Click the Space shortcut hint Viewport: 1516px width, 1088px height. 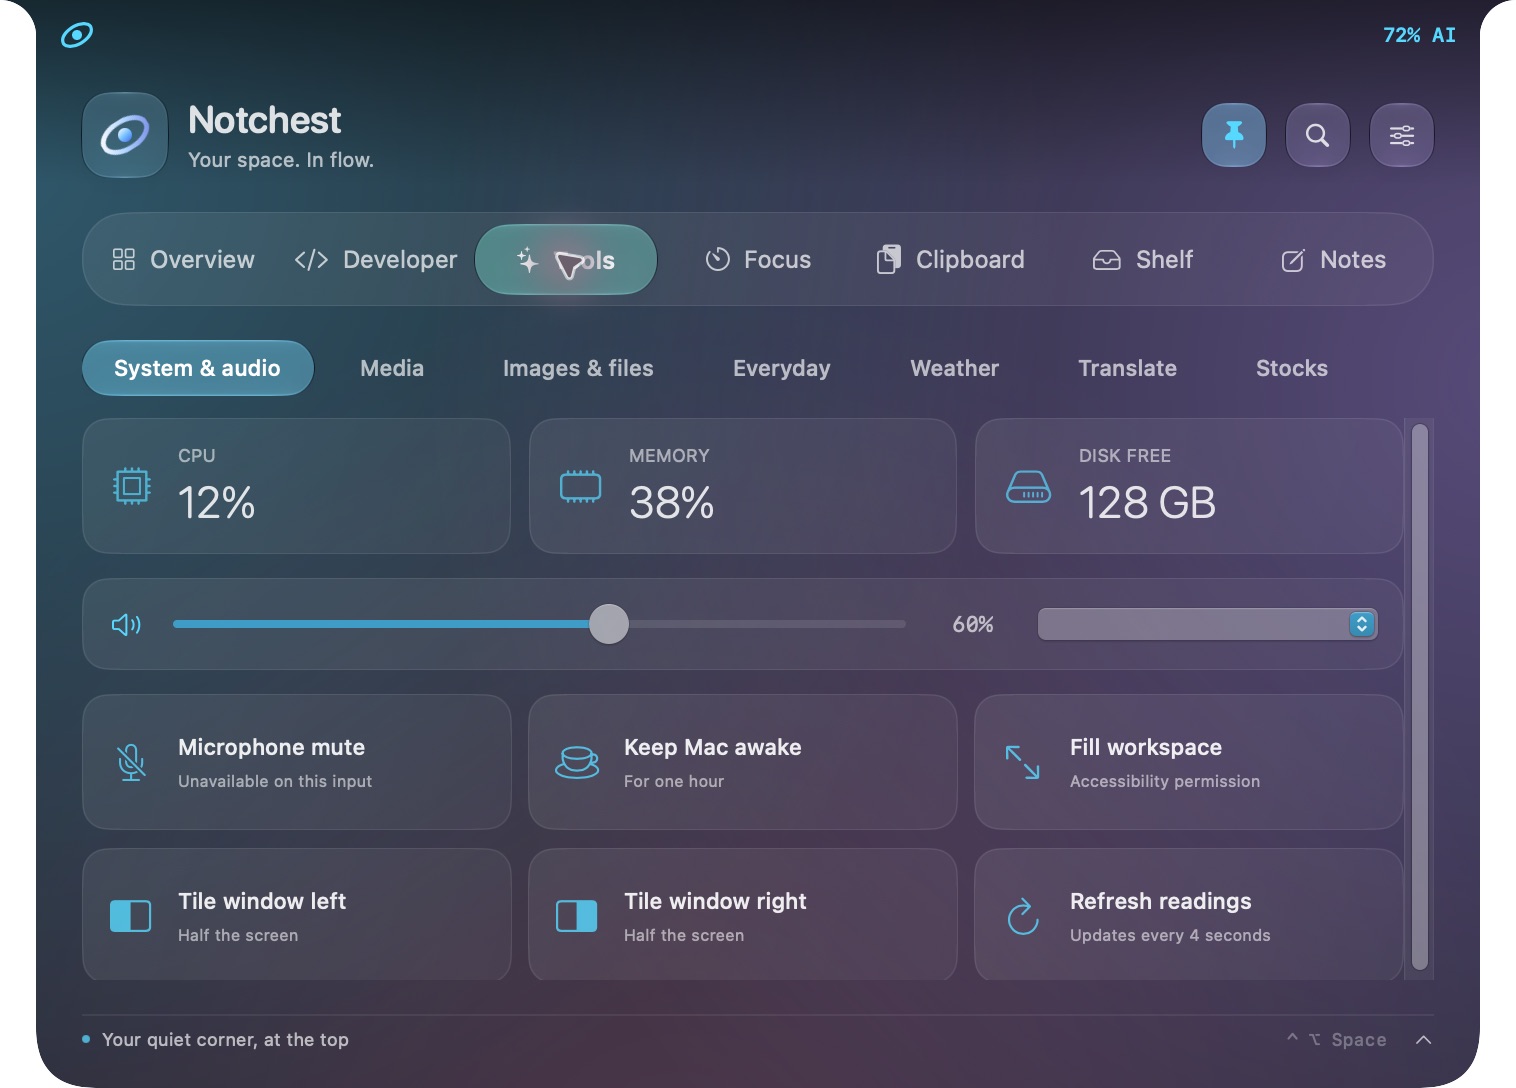1336,1040
